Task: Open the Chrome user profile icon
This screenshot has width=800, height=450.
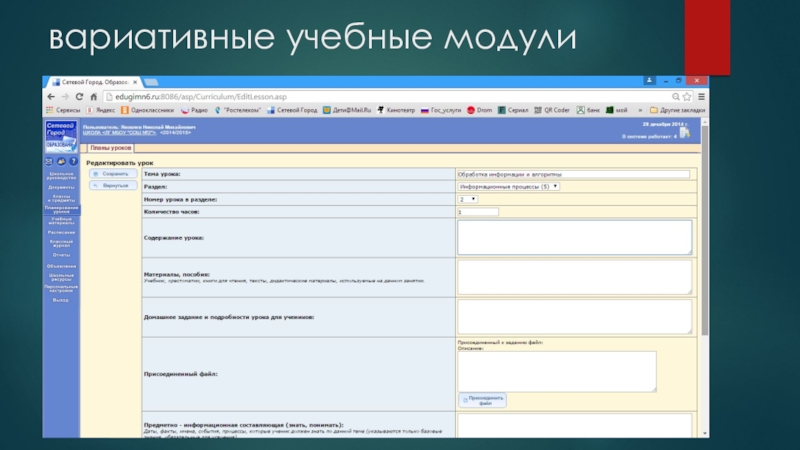Action: 649,81
